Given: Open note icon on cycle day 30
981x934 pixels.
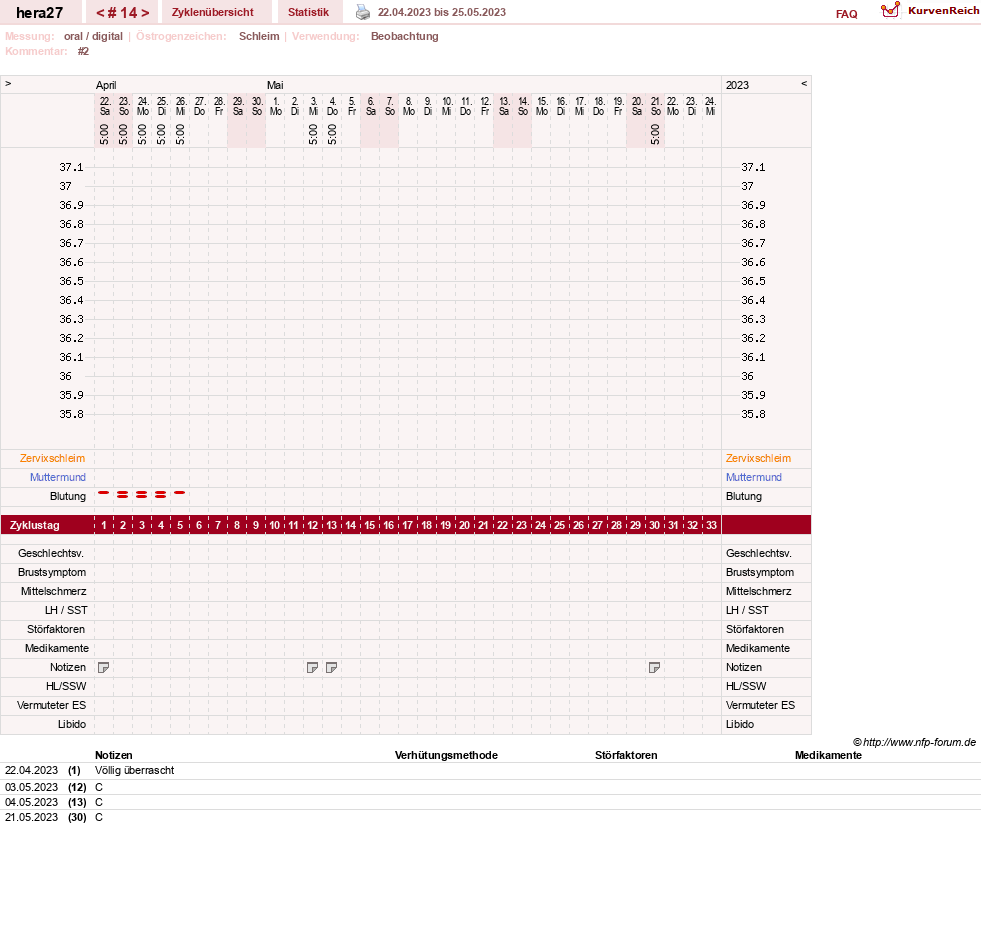Looking at the screenshot, I should coord(654,668).
